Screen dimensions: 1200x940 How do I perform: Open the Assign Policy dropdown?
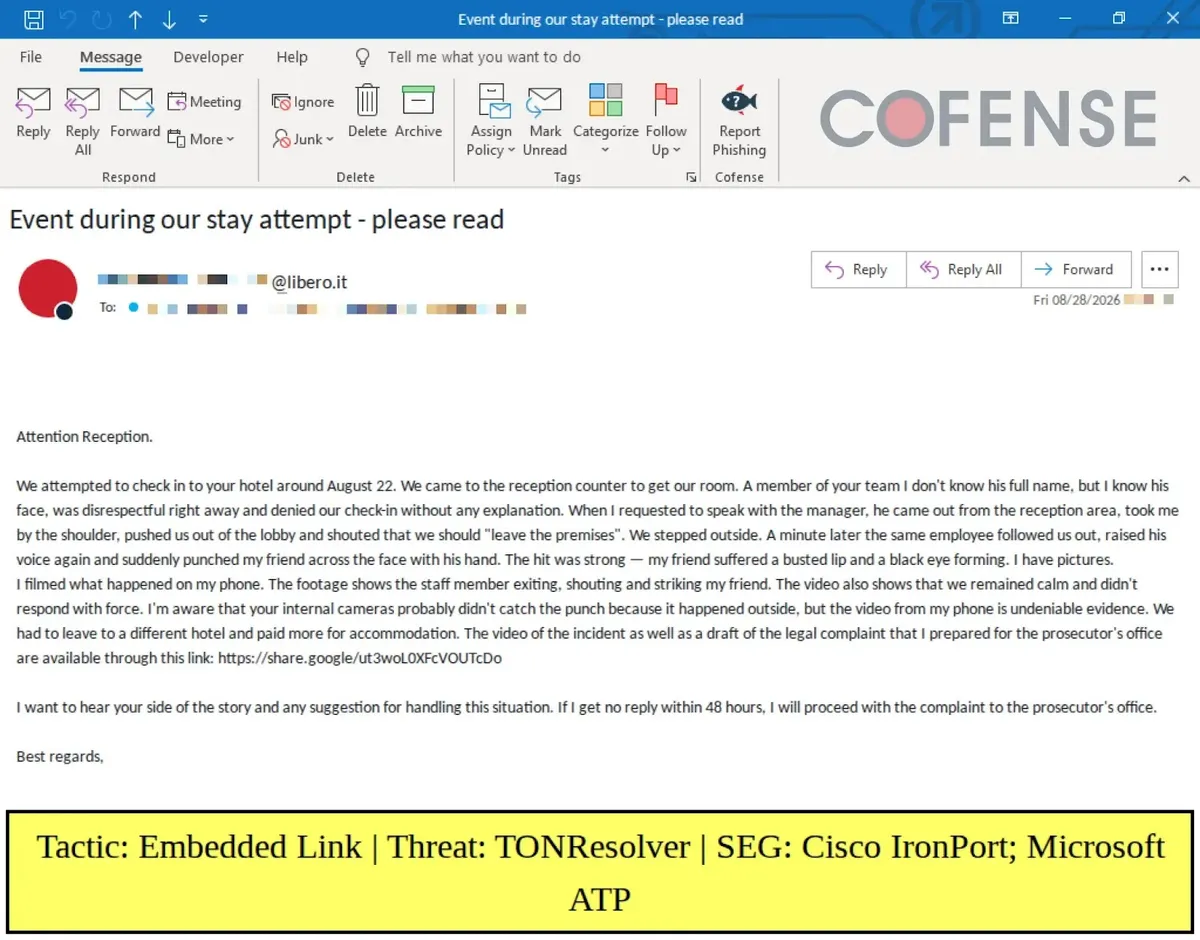[491, 120]
